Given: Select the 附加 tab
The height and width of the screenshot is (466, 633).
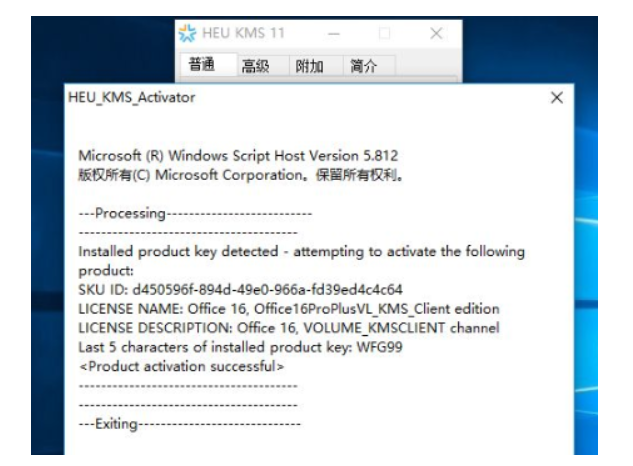Looking at the screenshot, I should tap(308, 66).
